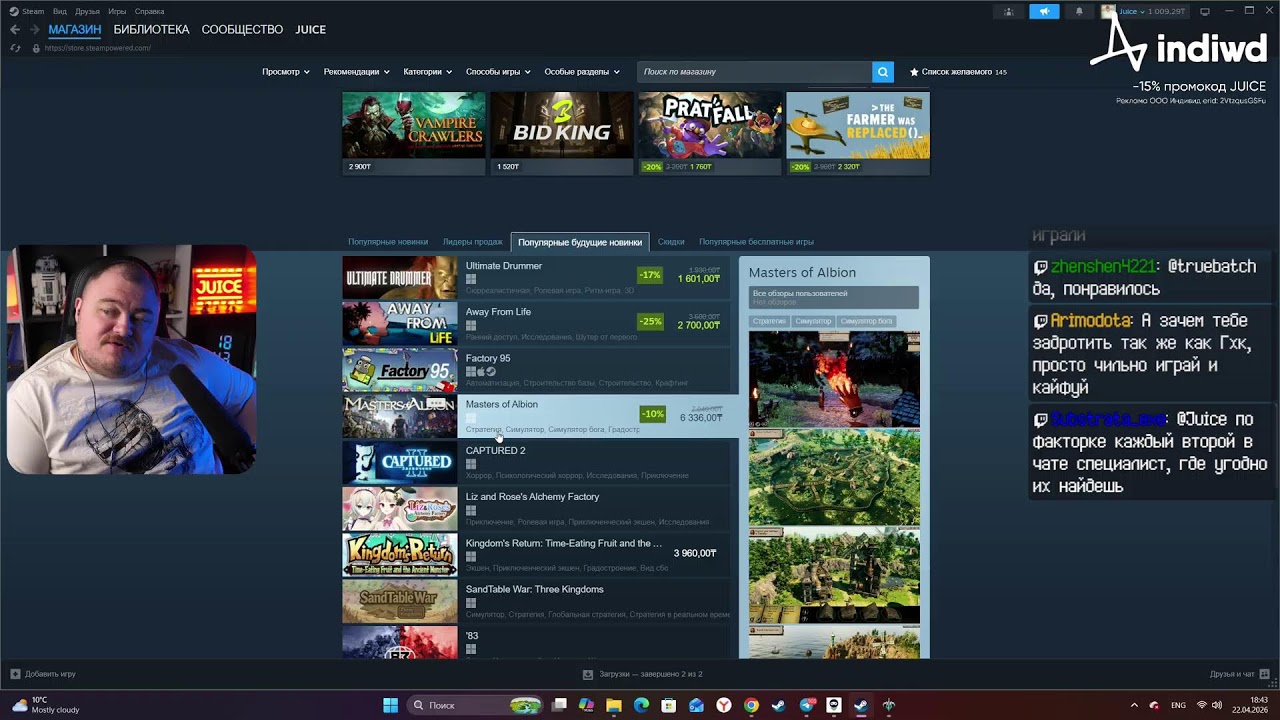Go back with the left arrow
This screenshot has height=720, width=1280.
point(14,30)
